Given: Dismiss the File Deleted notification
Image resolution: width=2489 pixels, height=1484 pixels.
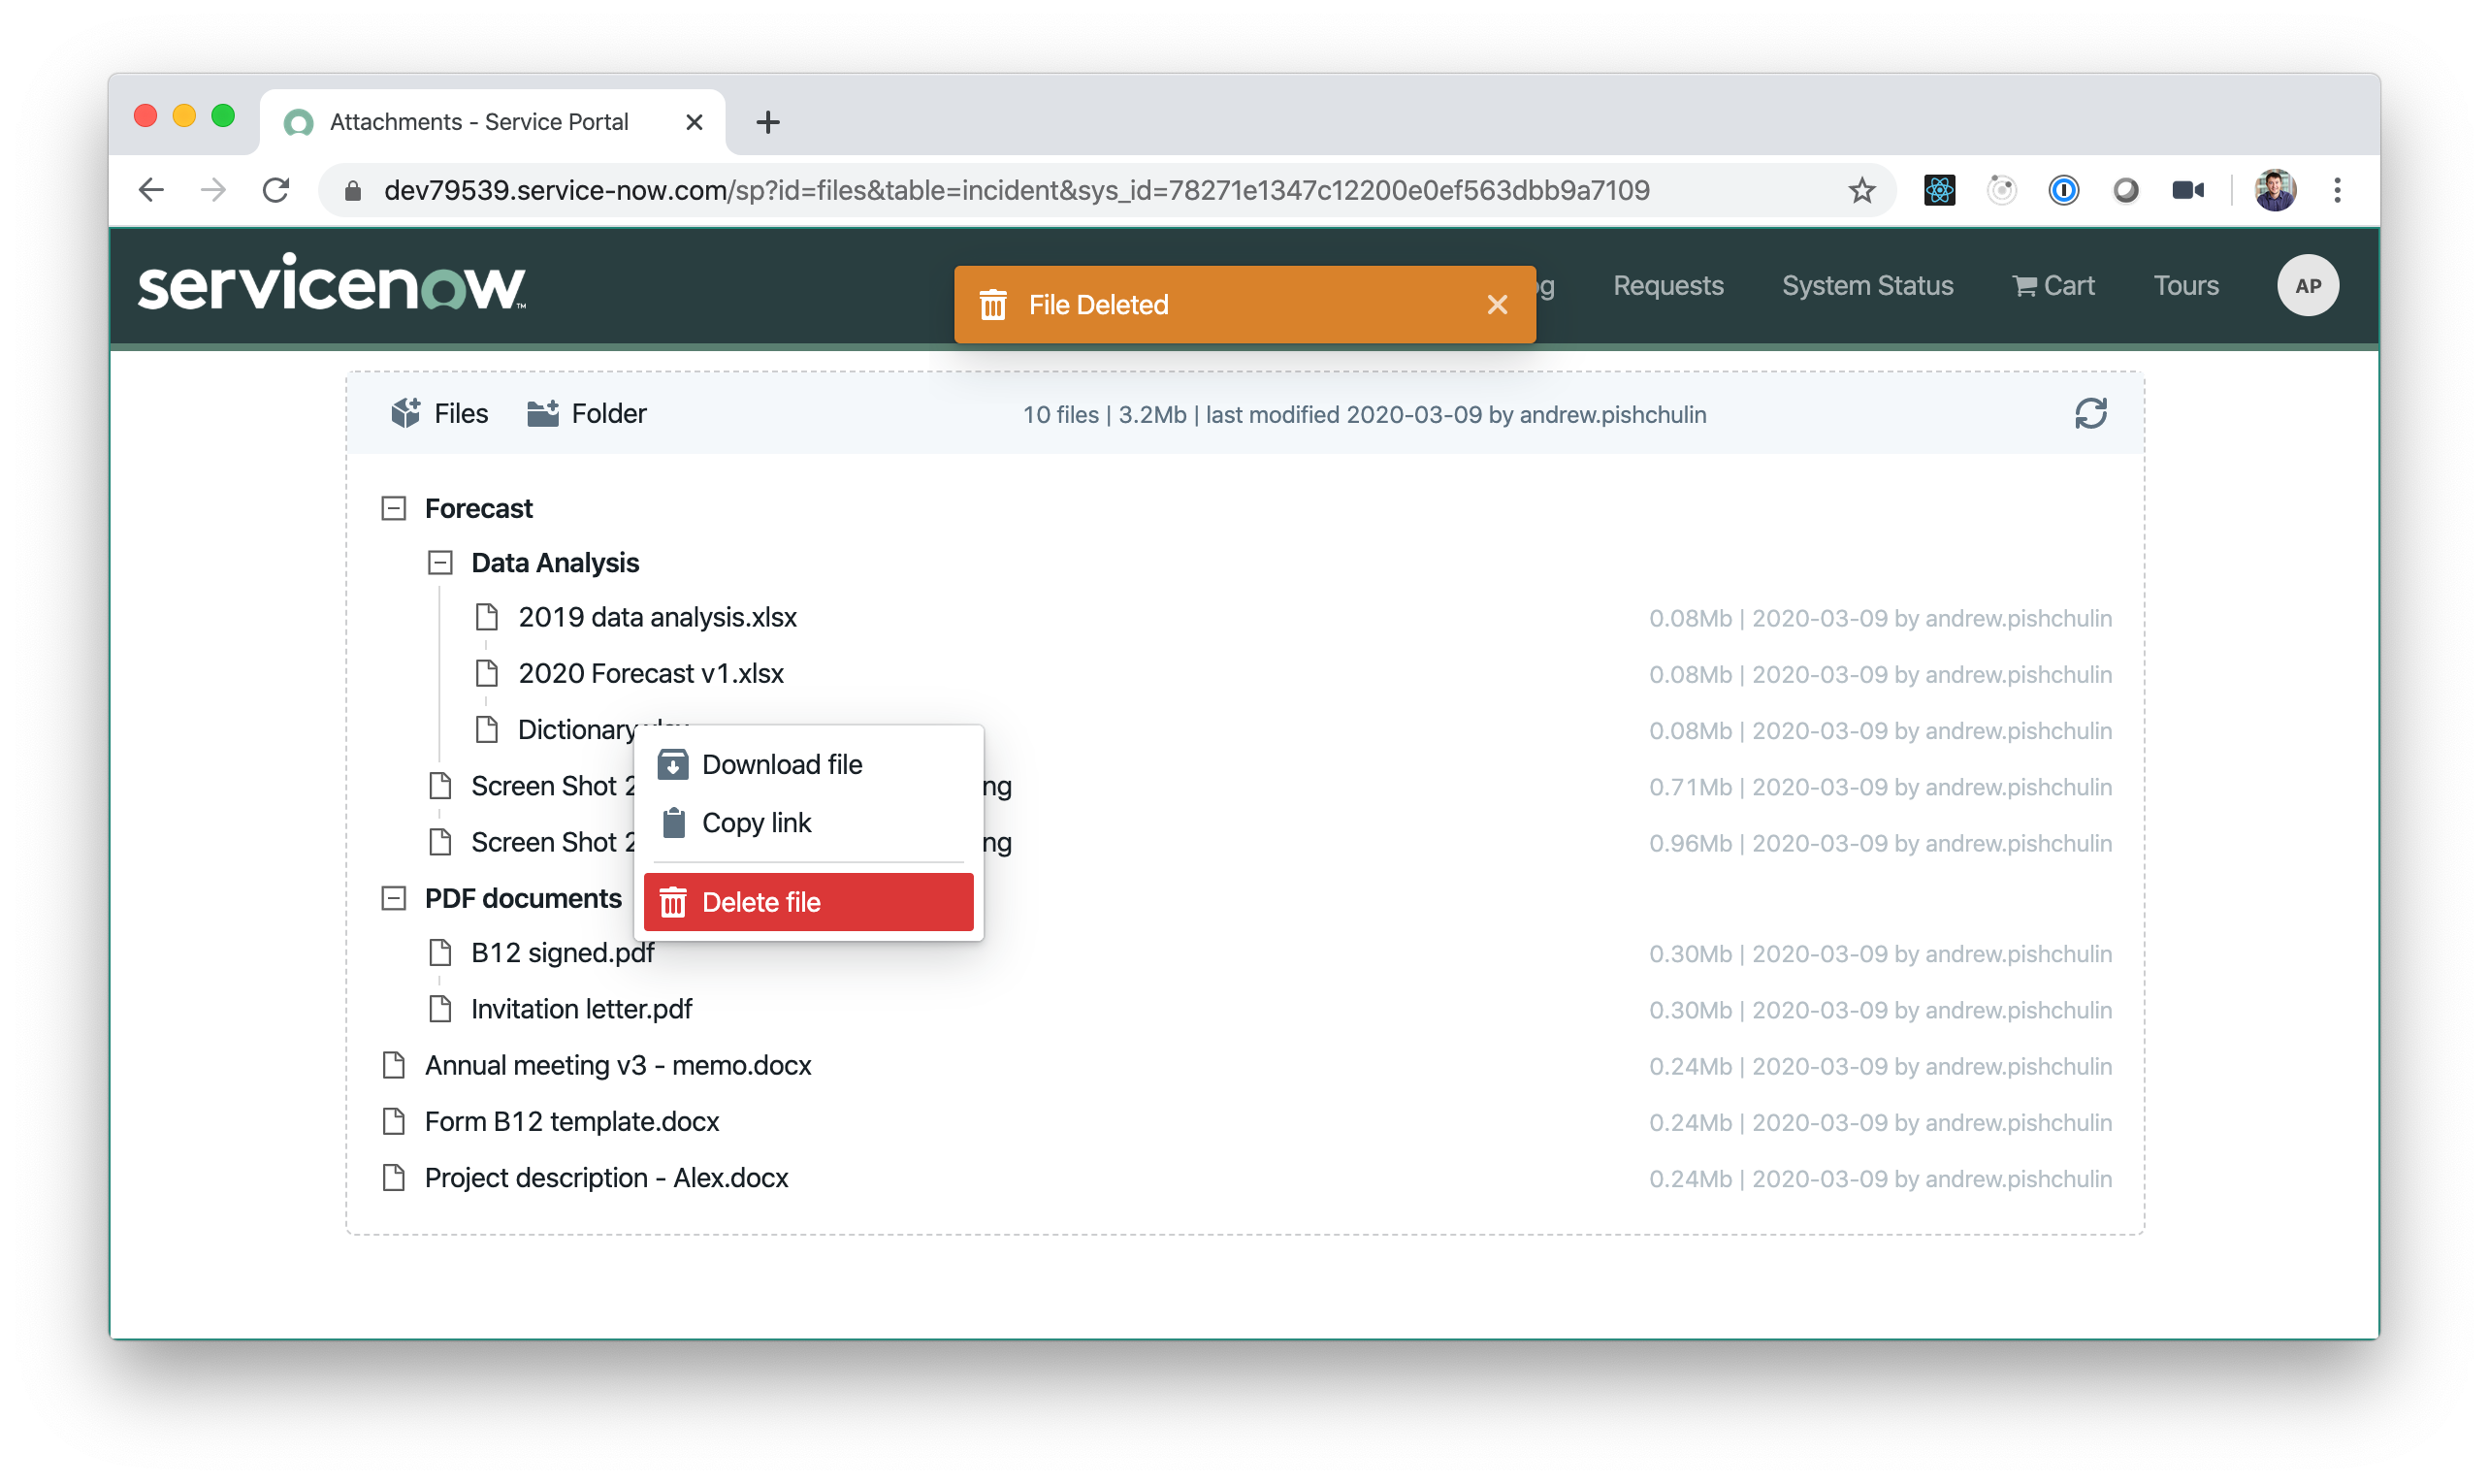Looking at the screenshot, I should tap(1497, 305).
